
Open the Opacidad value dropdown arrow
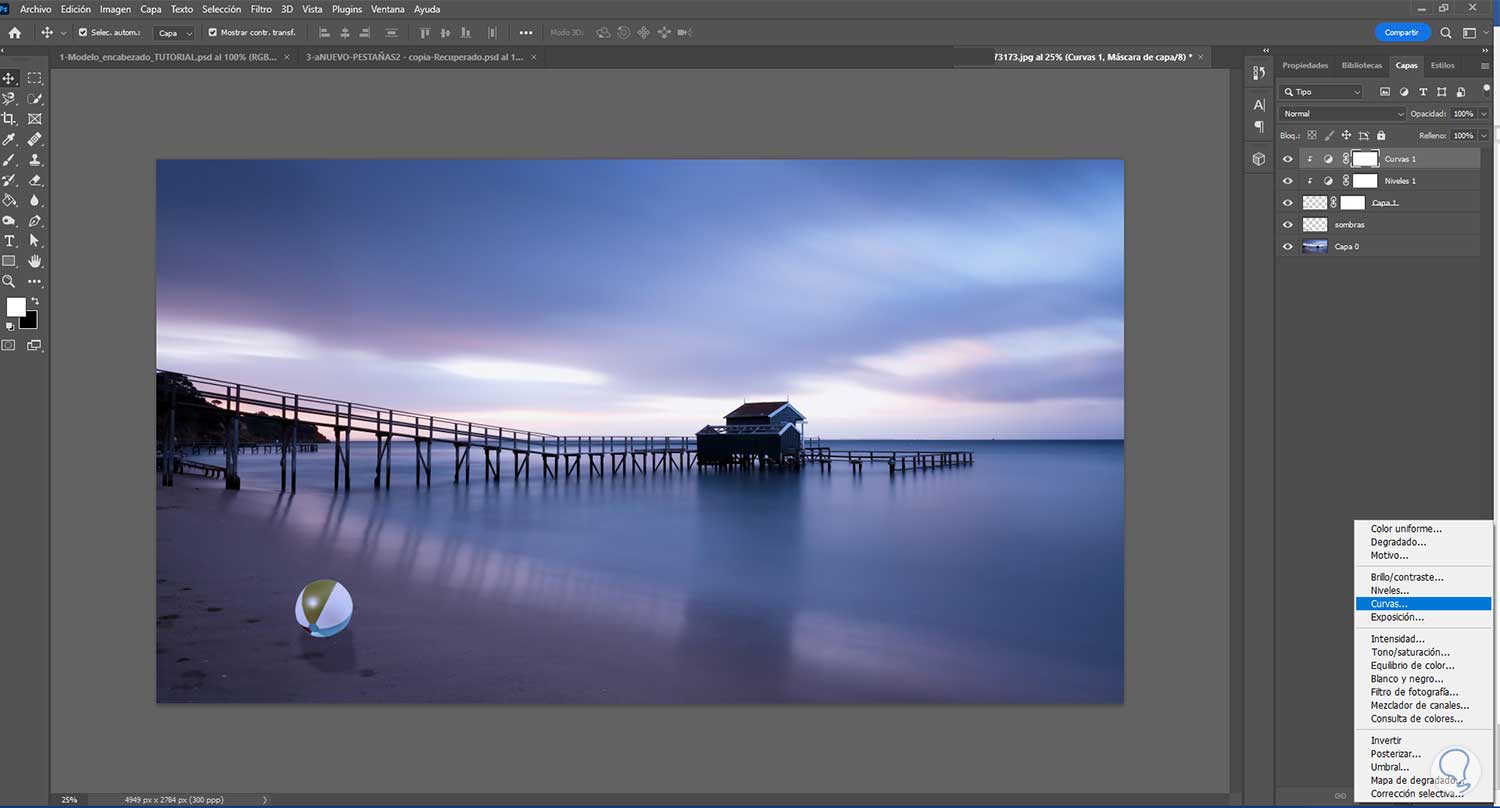point(1483,114)
